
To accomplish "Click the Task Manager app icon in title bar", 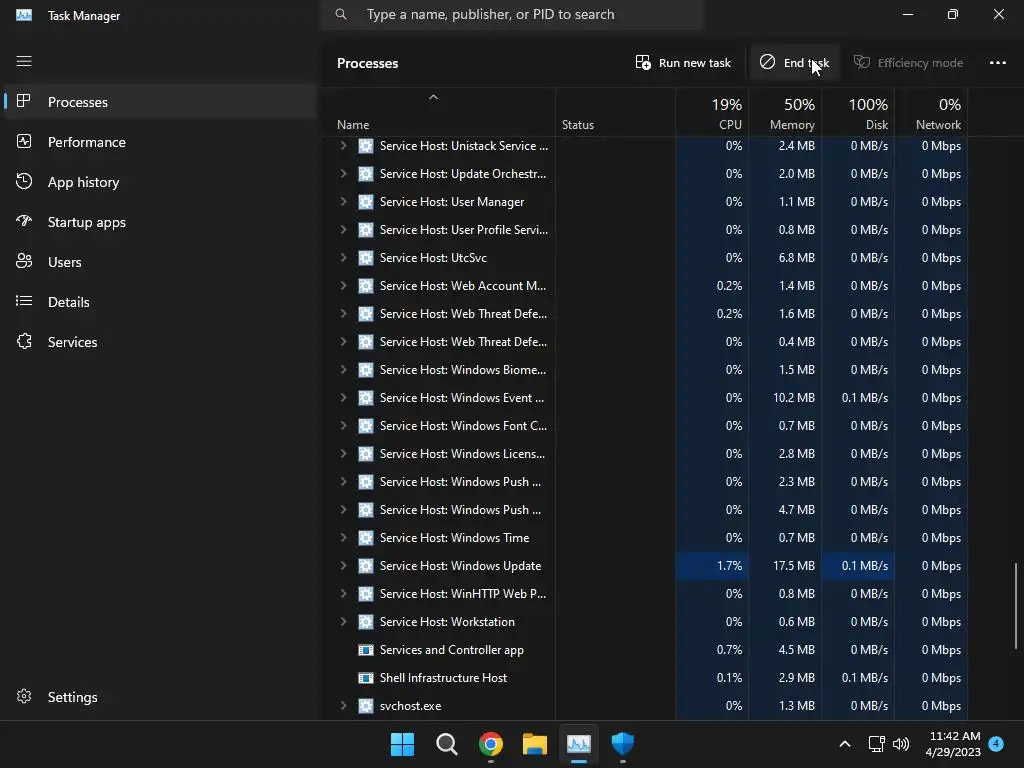I will click(x=24, y=15).
